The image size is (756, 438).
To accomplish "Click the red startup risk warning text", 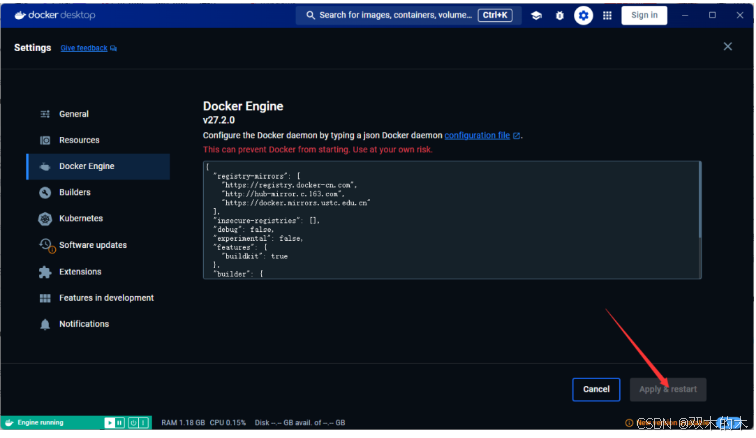I will [x=317, y=150].
